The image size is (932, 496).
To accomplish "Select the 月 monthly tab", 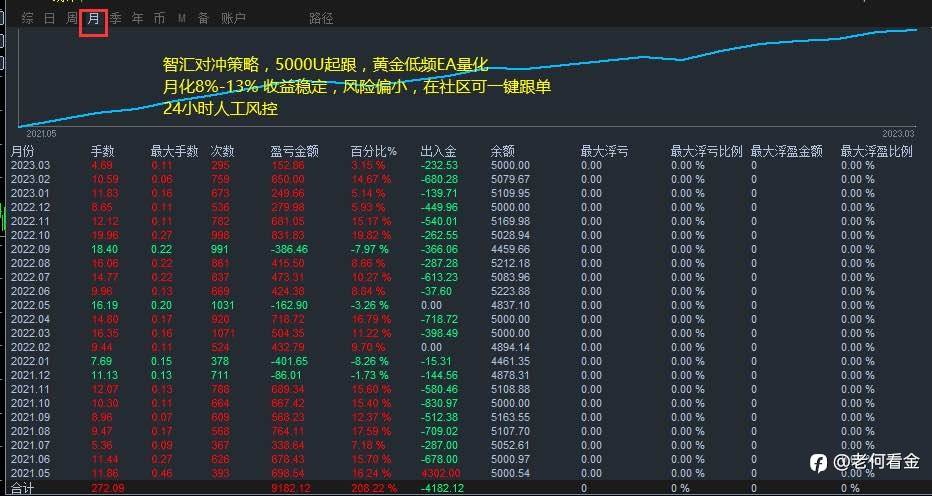I will pyautogui.click(x=93, y=18).
